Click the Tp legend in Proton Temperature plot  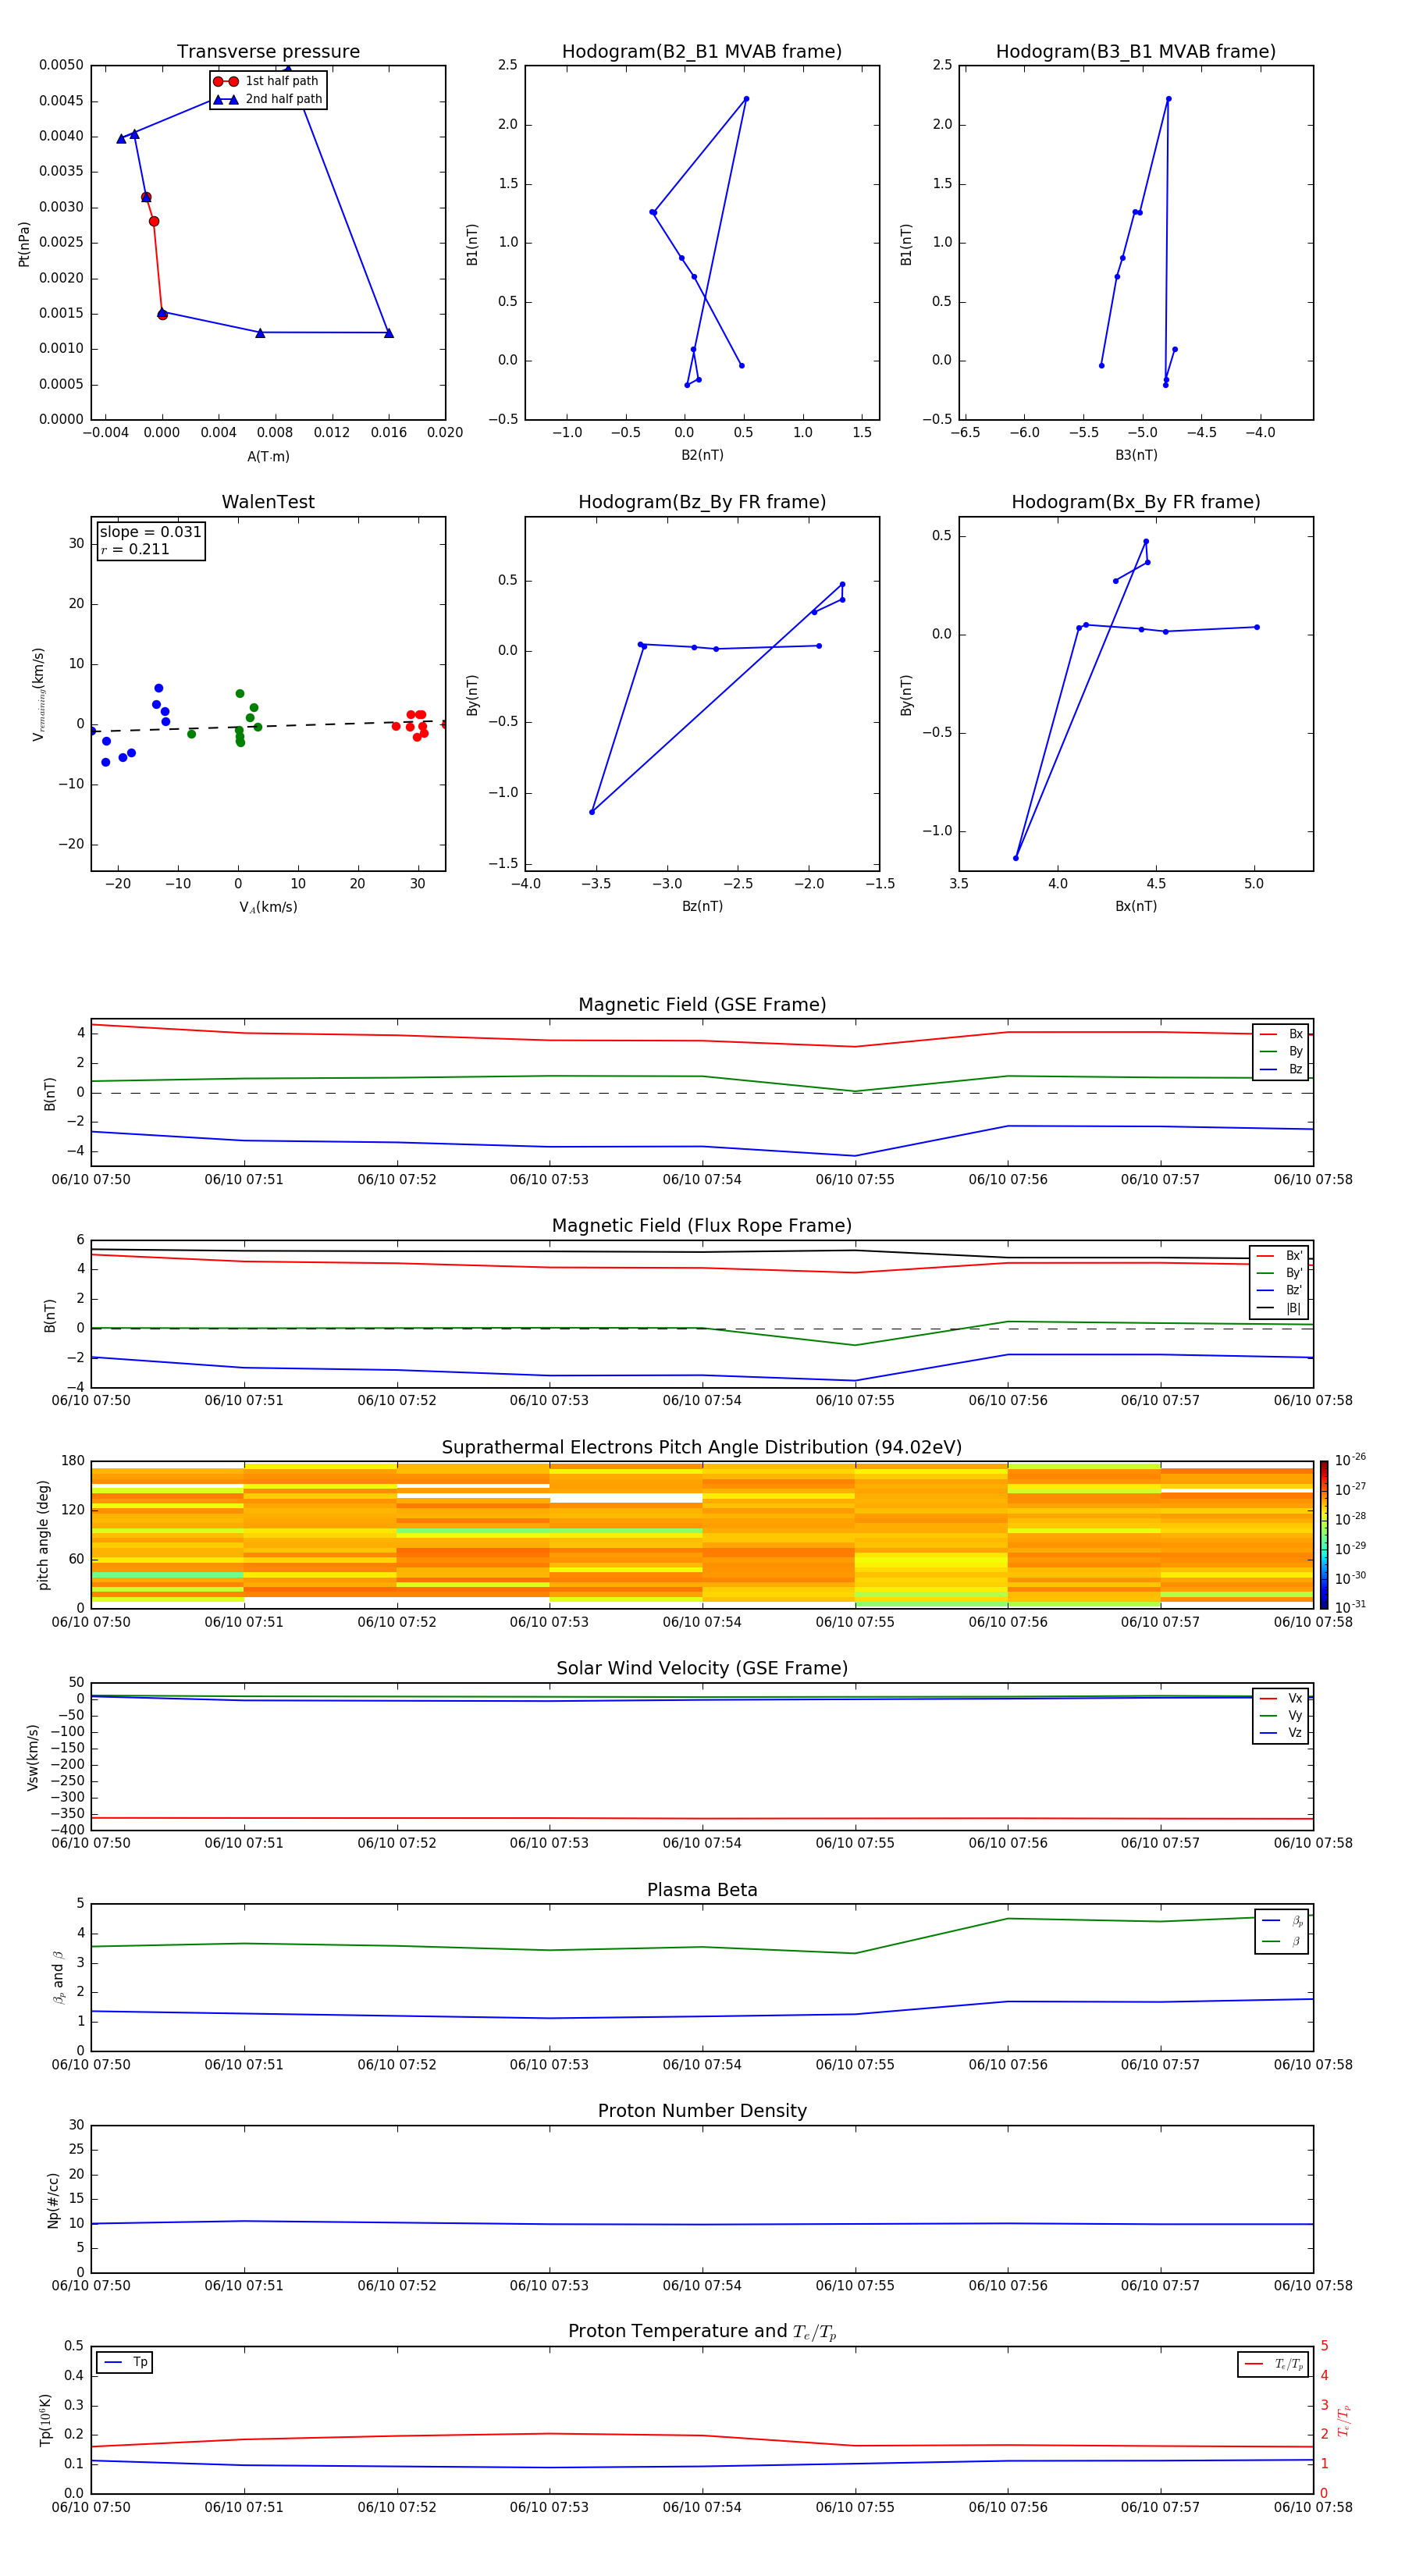125,2362
